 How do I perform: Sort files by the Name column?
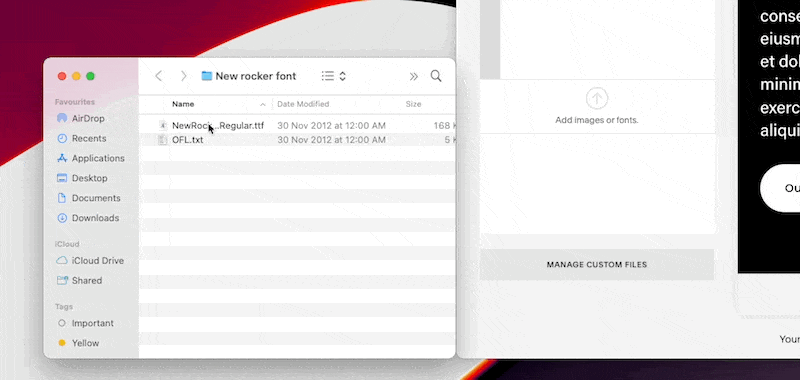(183, 104)
